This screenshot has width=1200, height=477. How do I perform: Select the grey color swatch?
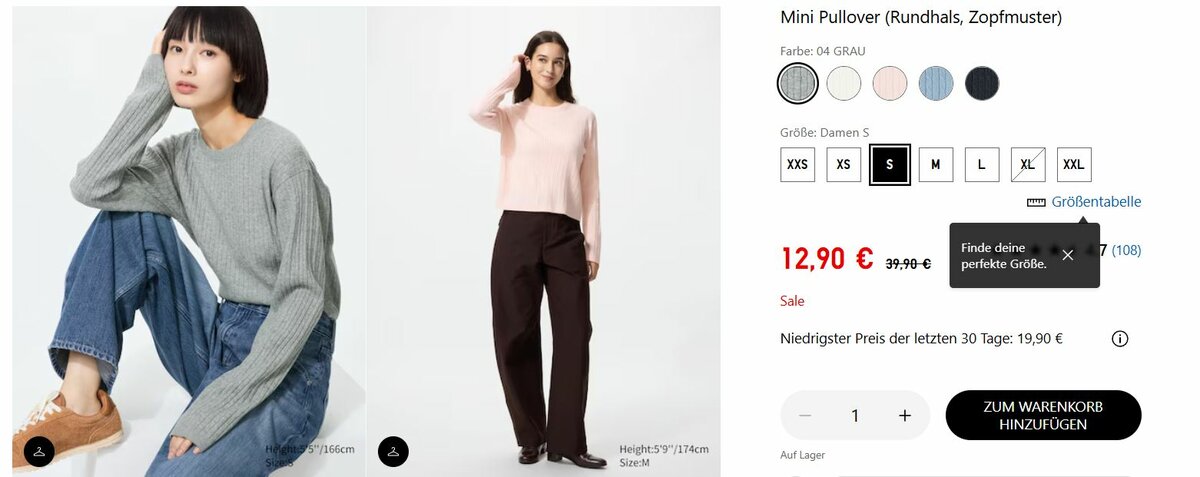(798, 83)
